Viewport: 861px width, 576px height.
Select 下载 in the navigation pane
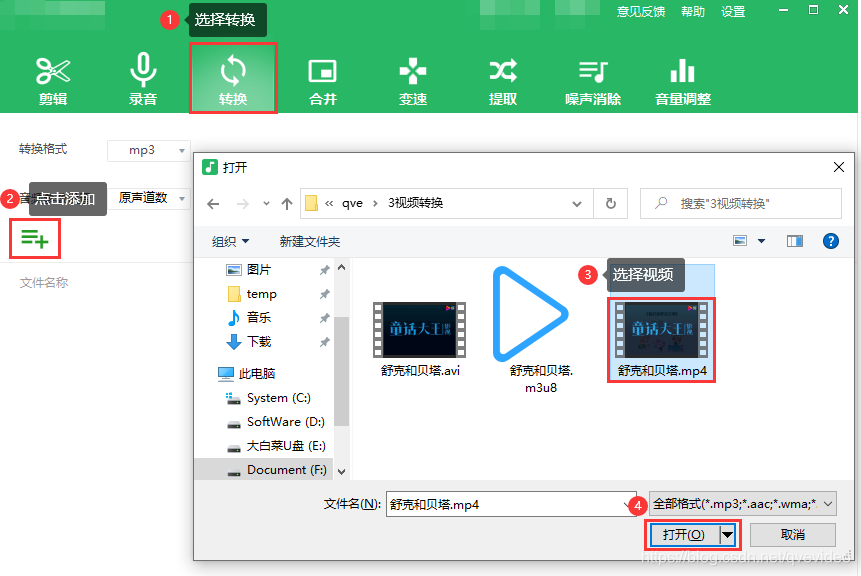click(x=258, y=342)
